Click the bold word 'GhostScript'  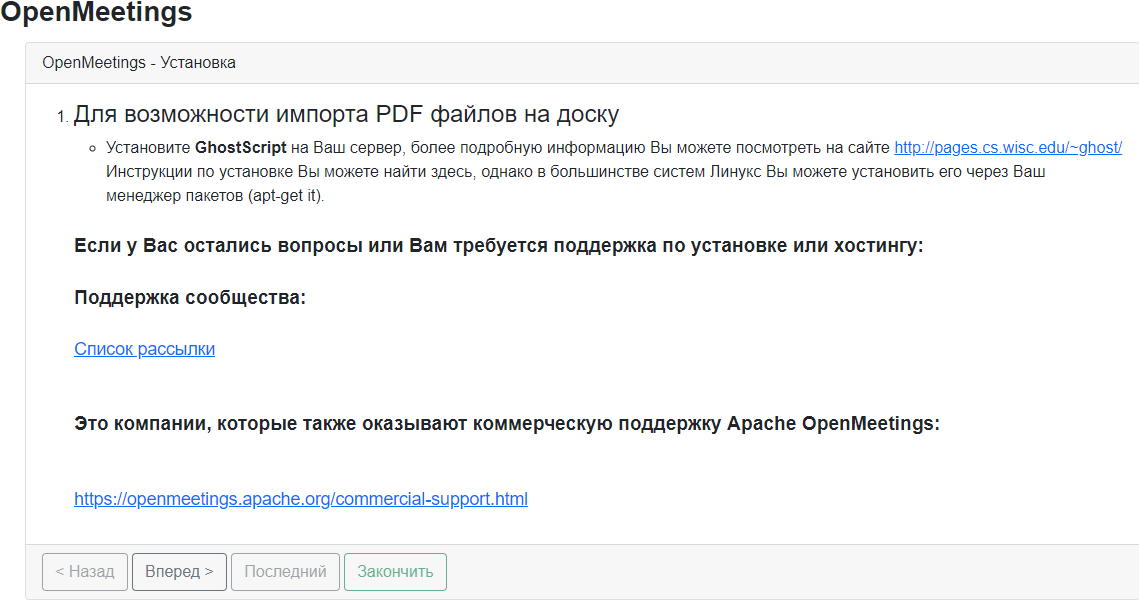click(x=240, y=147)
